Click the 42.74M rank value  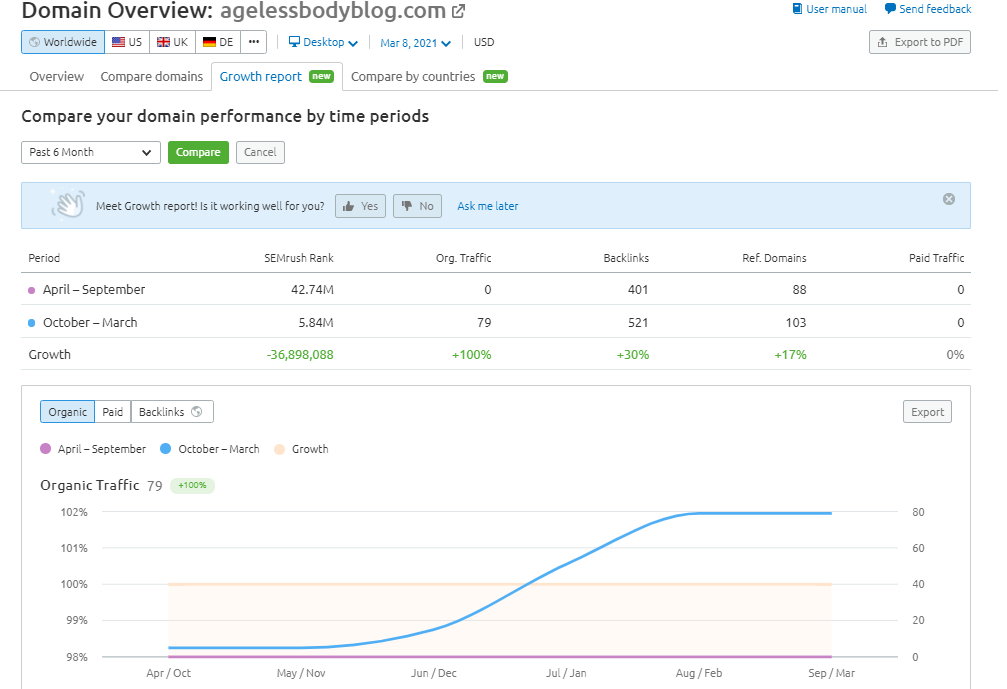coord(312,290)
